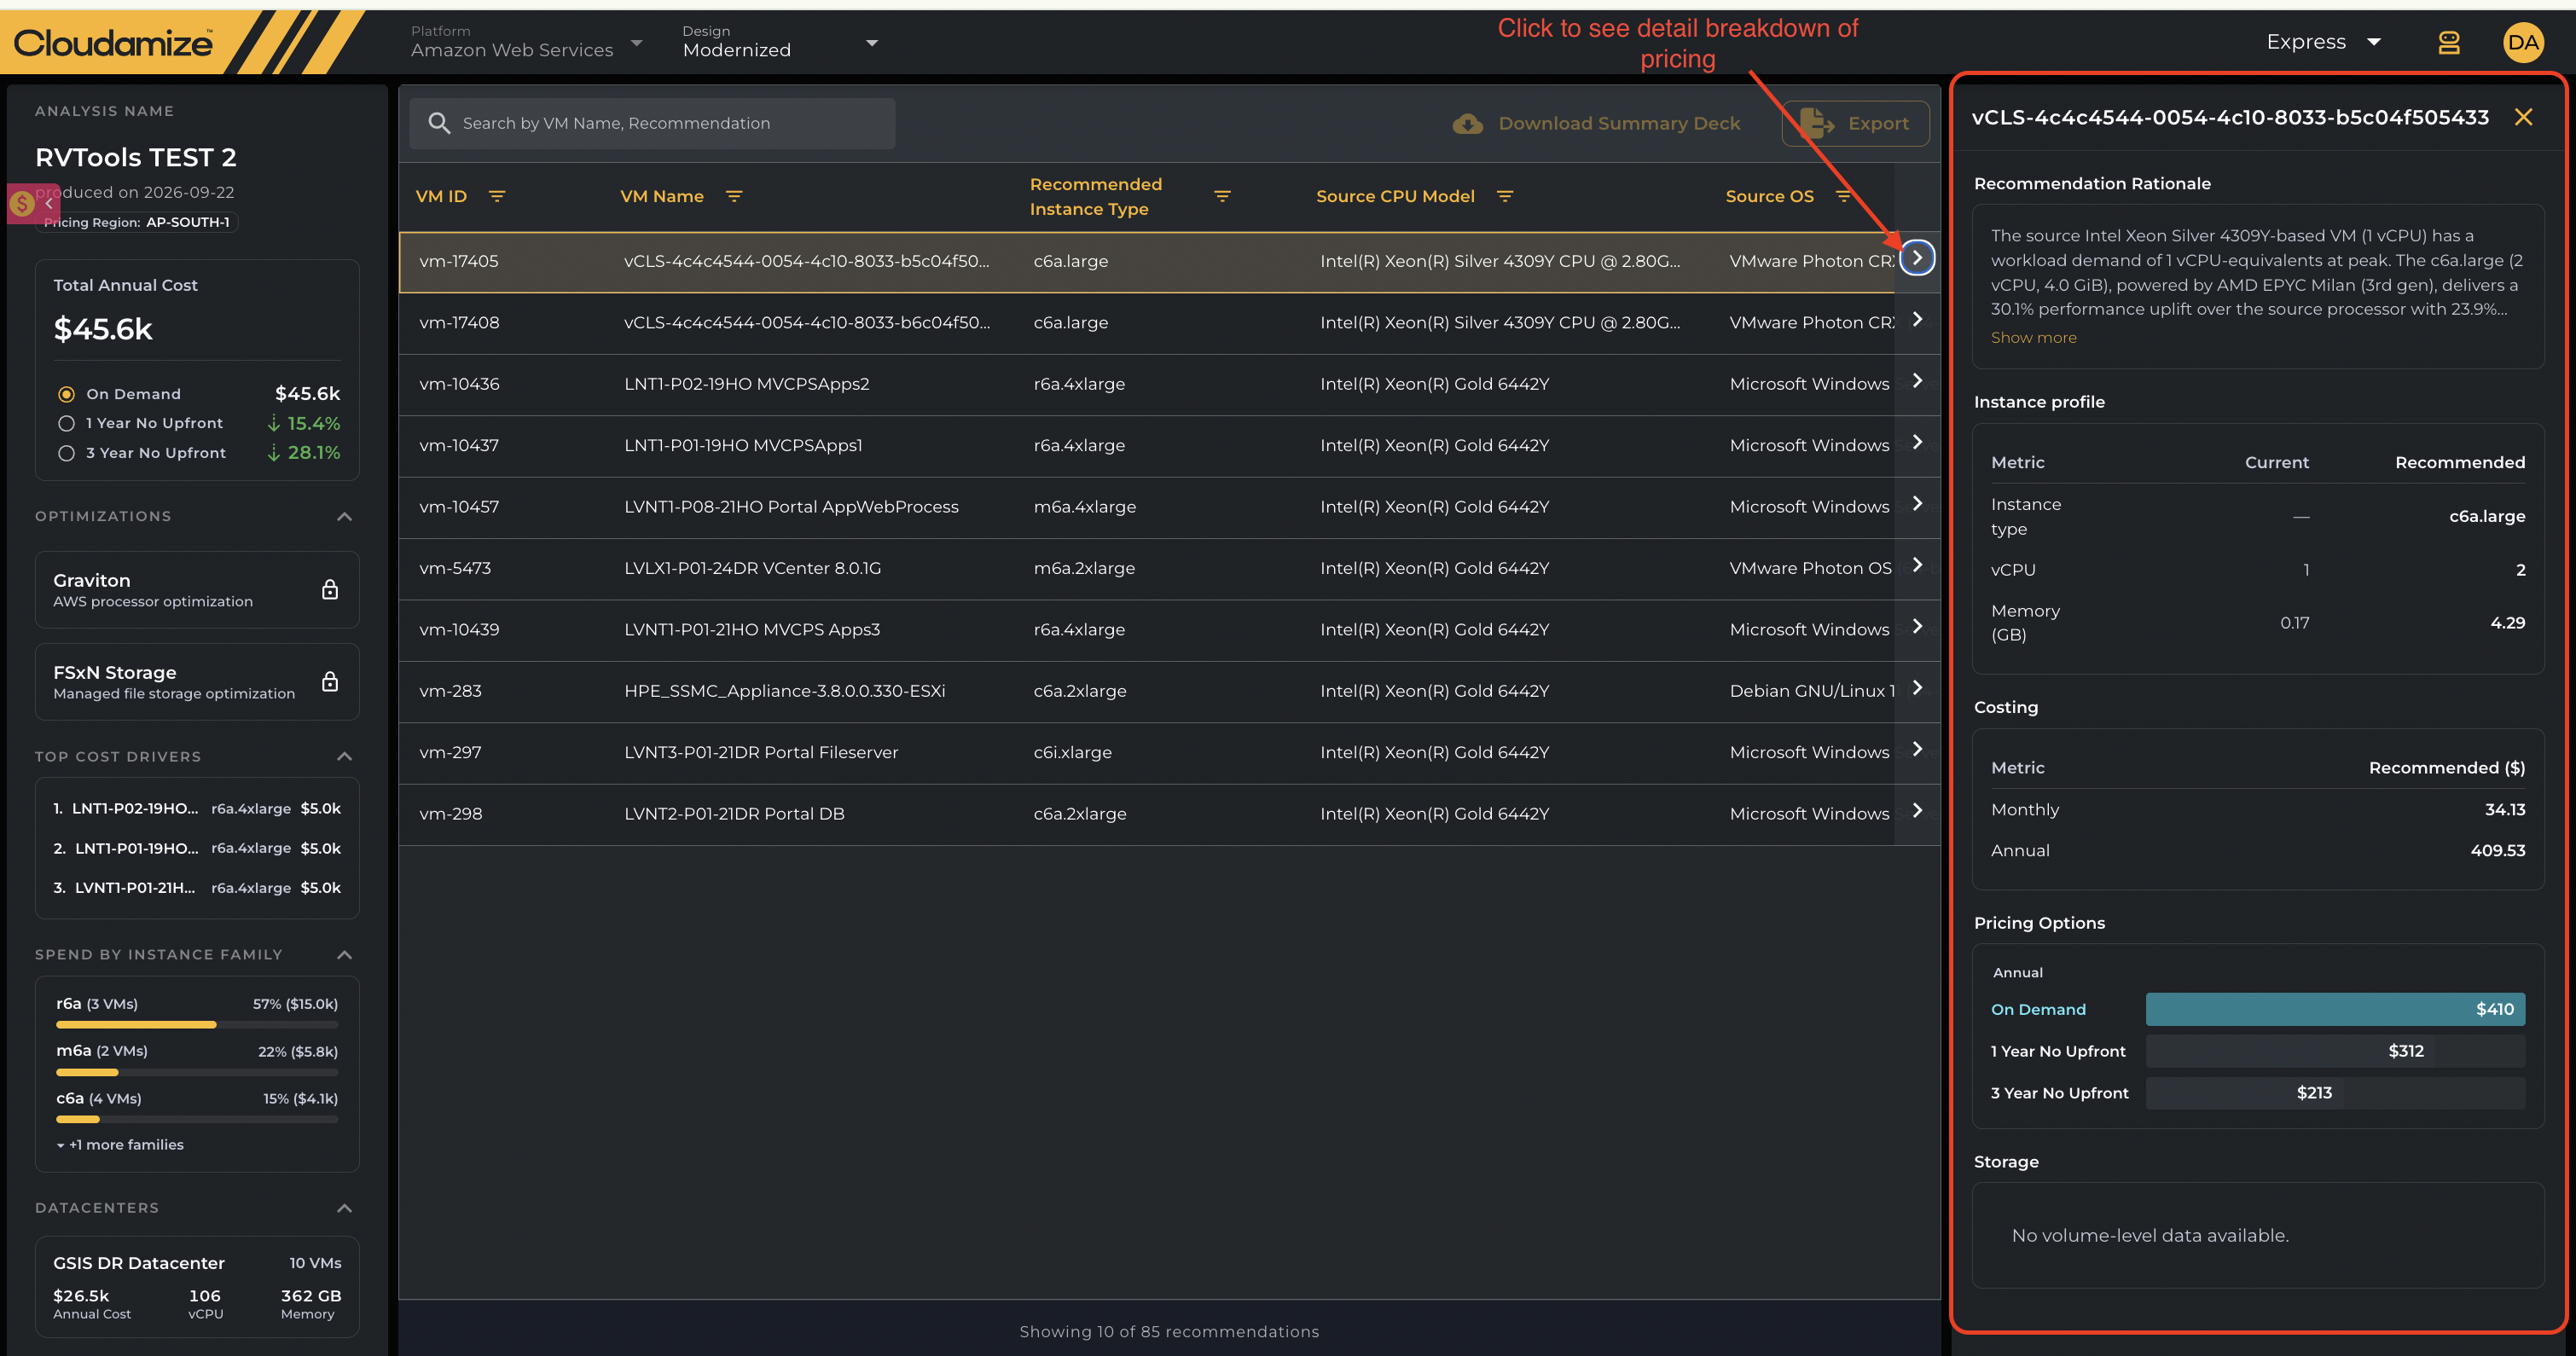Viewport: 2576px width, 1356px height.
Task: Open details arrow for vm-17408 row
Action: (1917, 320)
